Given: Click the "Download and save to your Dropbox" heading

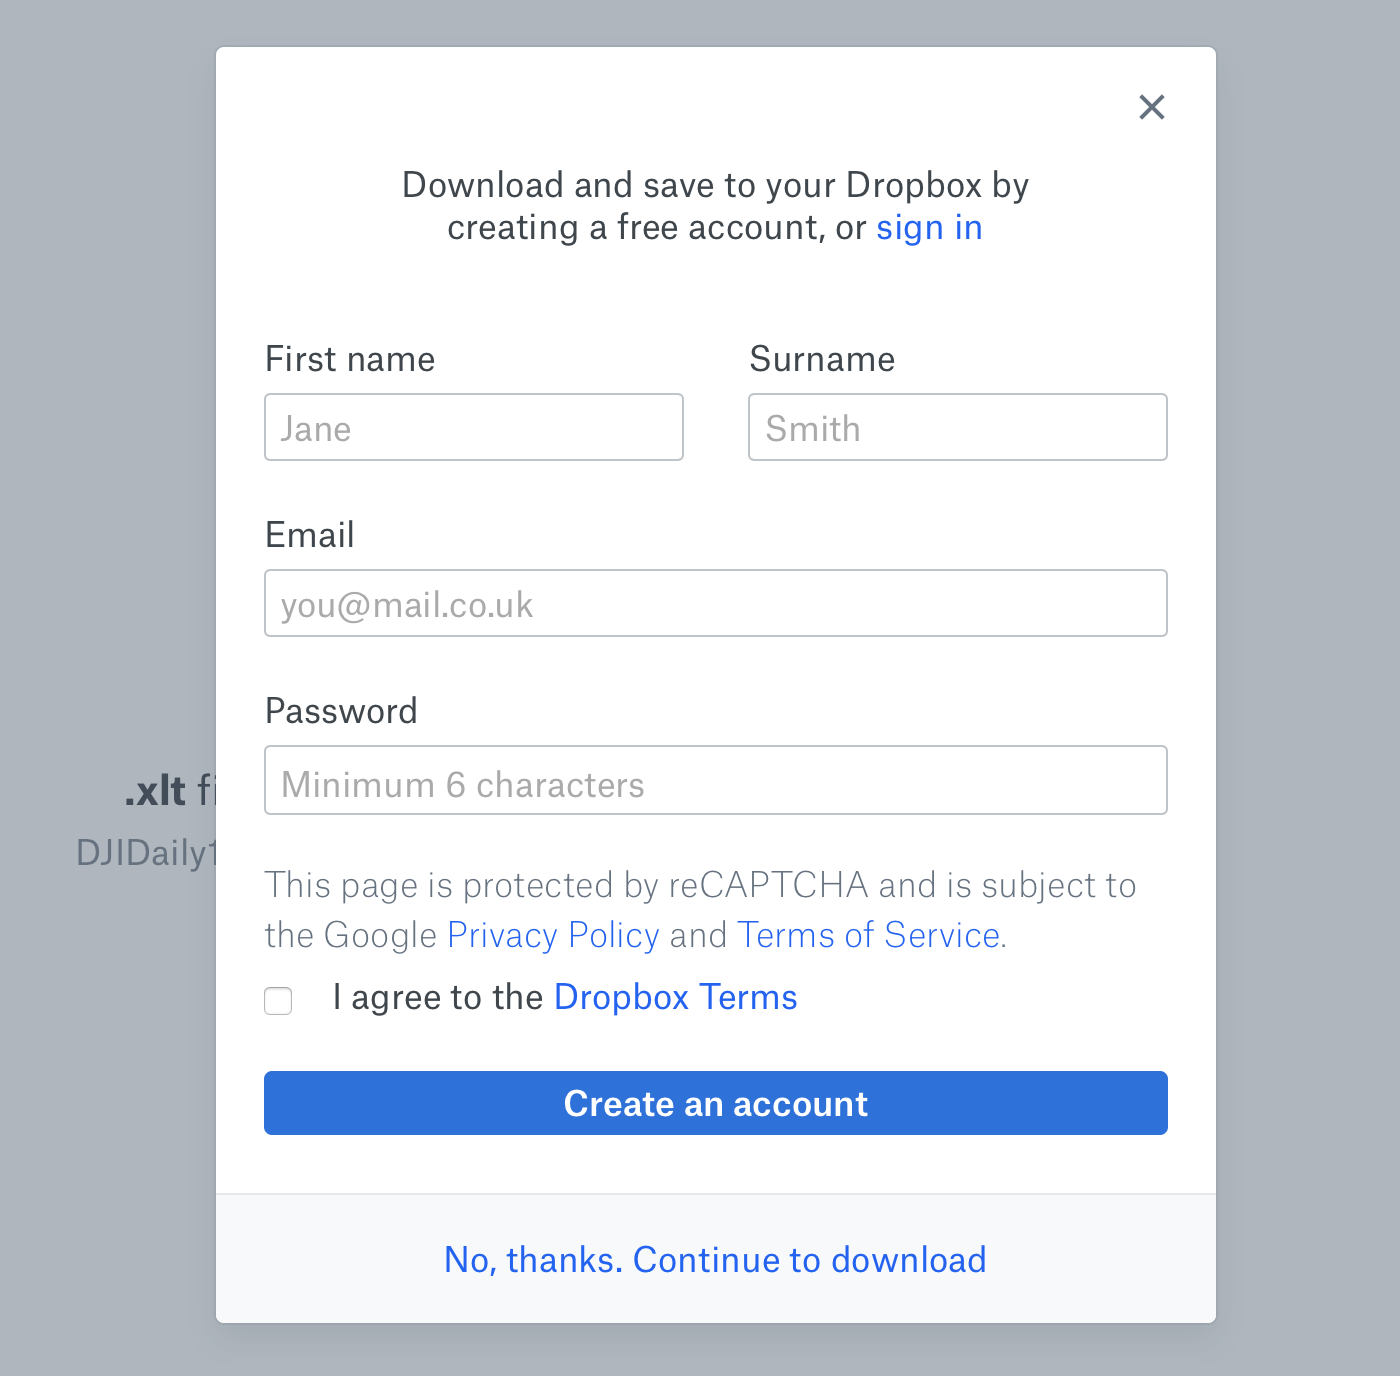Looking at the screenshot, I should click(x=715, y=186).
